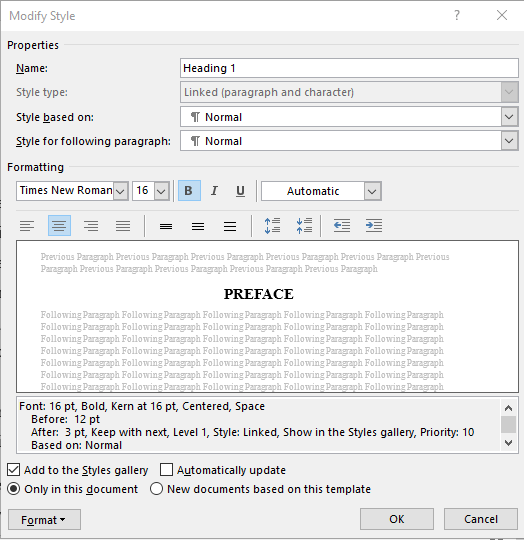This screenshot has height=540, width=524.
Task: Align text left icon
Action: [x=27, y=226]
